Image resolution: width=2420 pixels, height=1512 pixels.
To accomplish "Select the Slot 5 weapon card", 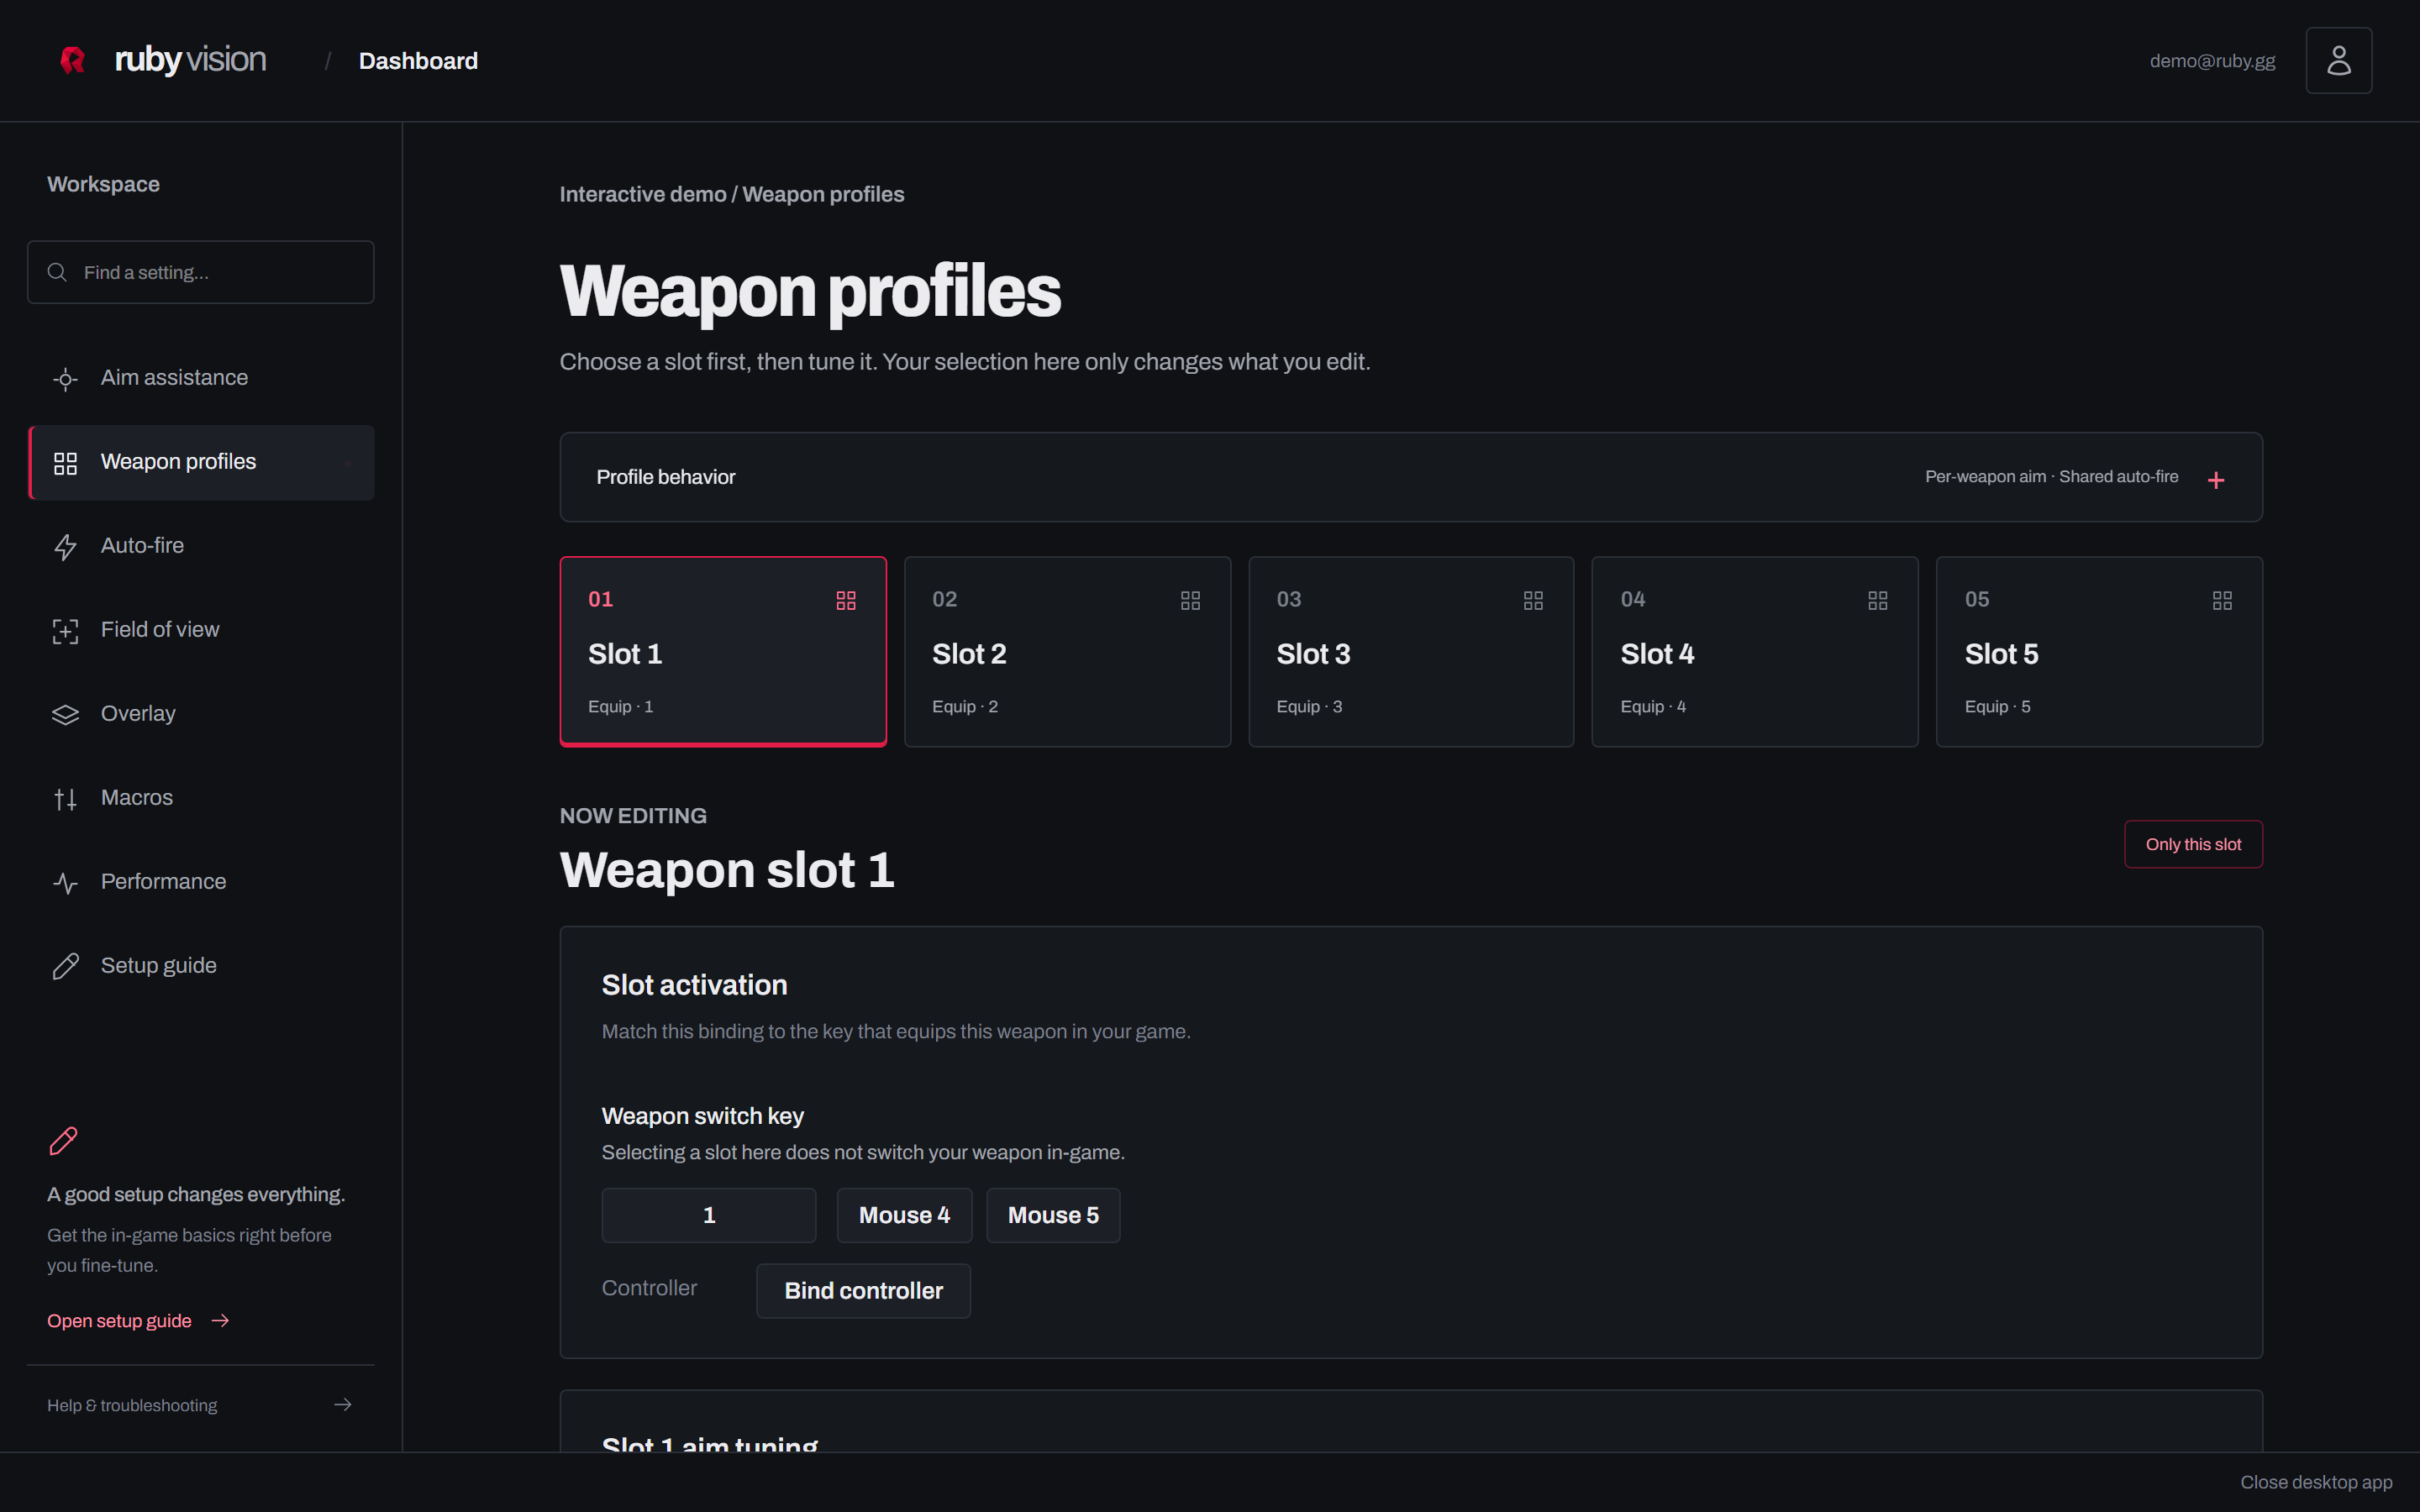I will click(2099, 652).
